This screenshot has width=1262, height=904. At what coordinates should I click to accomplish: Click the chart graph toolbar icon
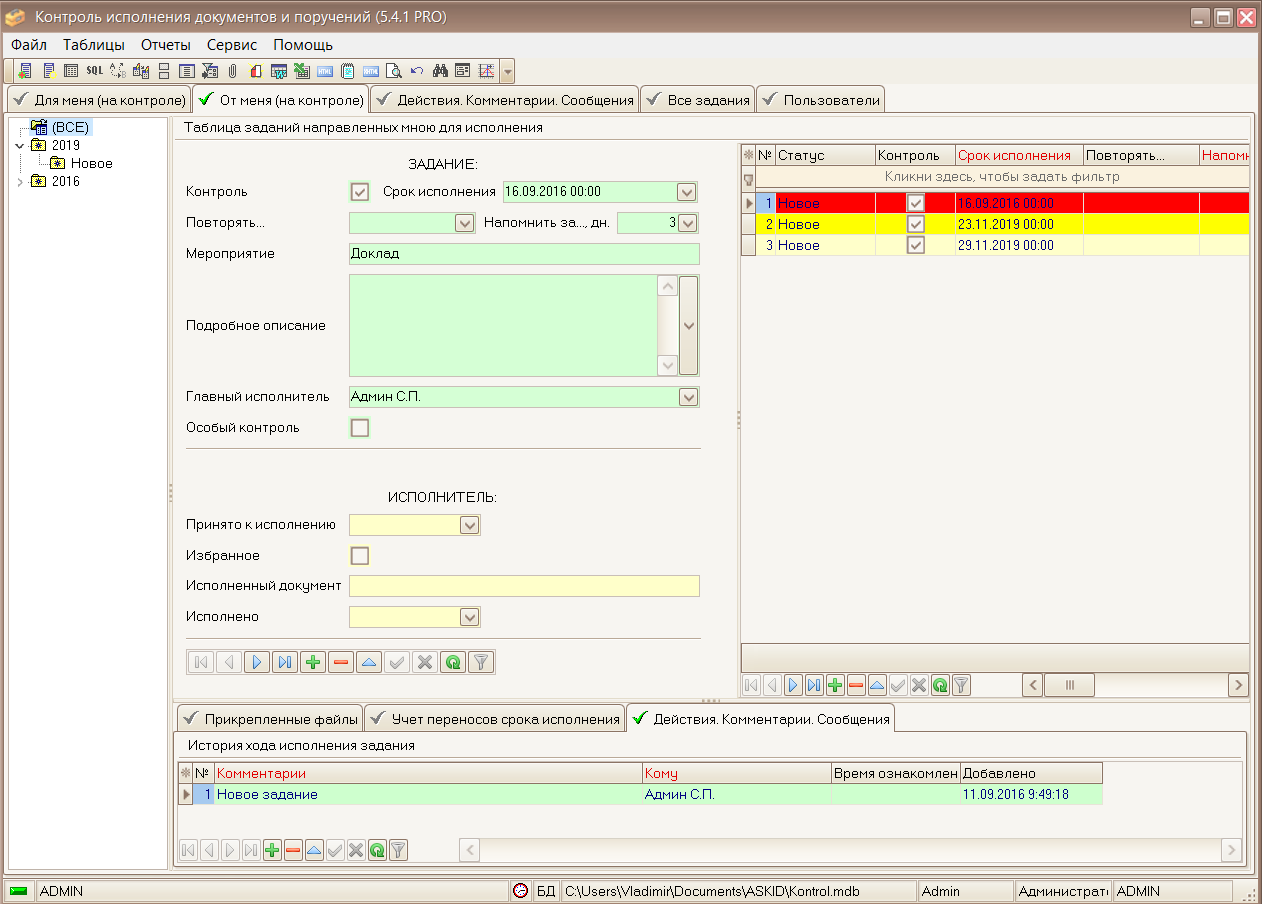point(487,71)
